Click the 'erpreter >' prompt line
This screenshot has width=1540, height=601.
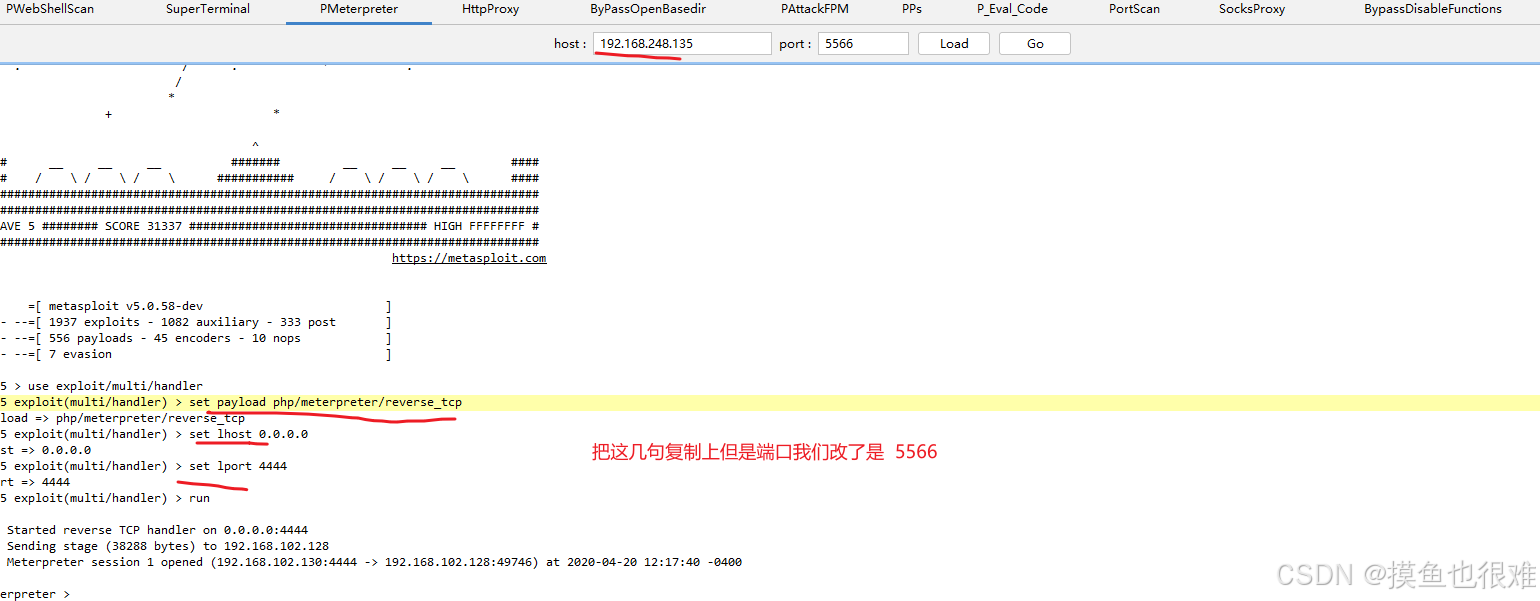tap(35, 594)
